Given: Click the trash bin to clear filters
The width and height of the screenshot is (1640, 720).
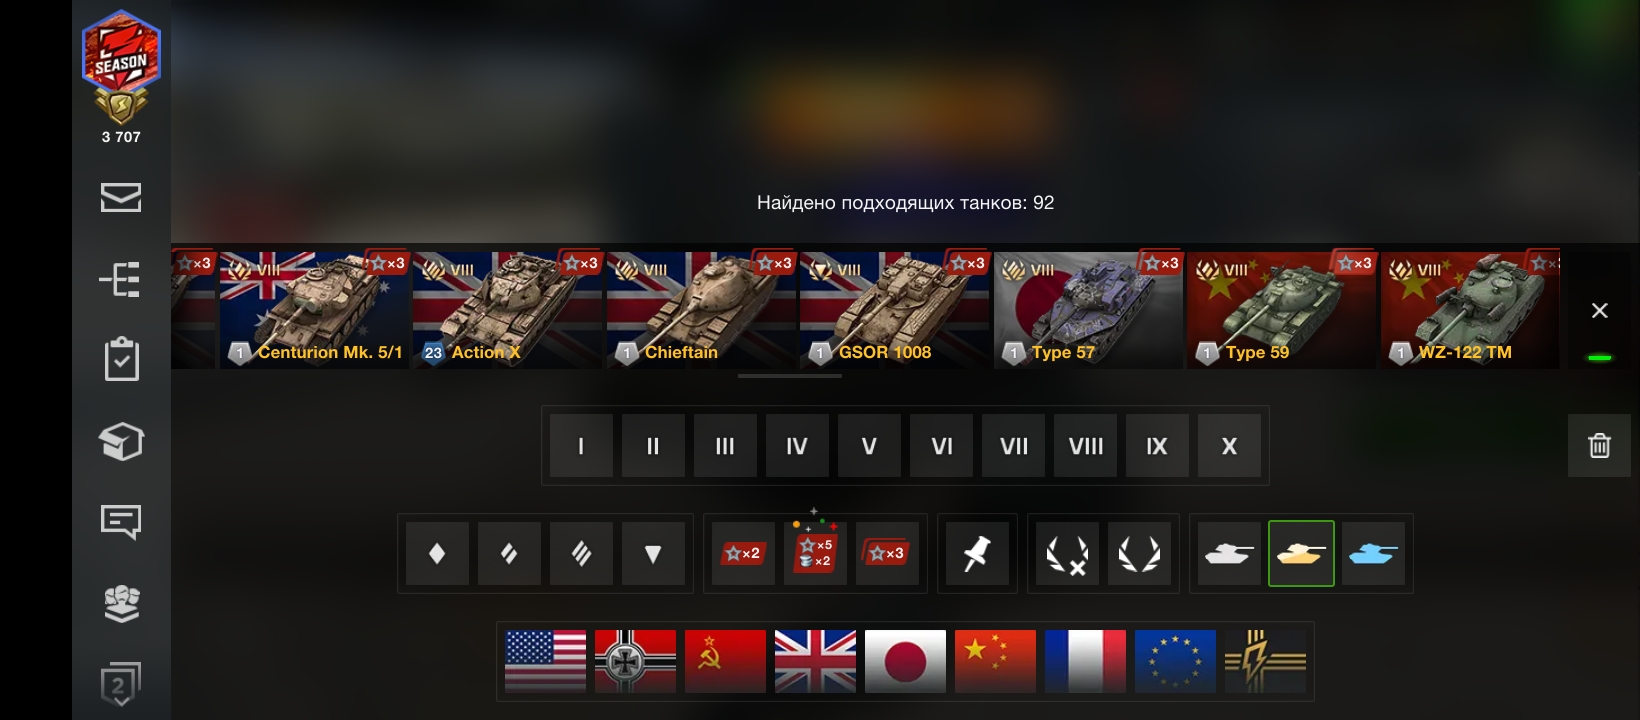Looking at the screenshot, I should (1599, 445).
